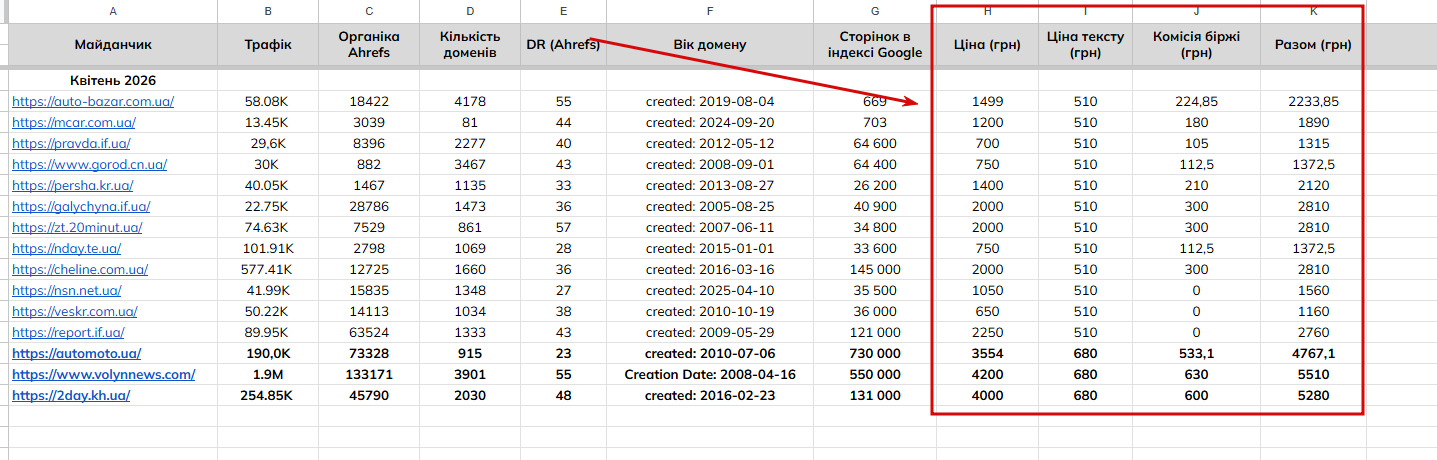Click the Ціна (грн) header cell

(x=987, y=45)
